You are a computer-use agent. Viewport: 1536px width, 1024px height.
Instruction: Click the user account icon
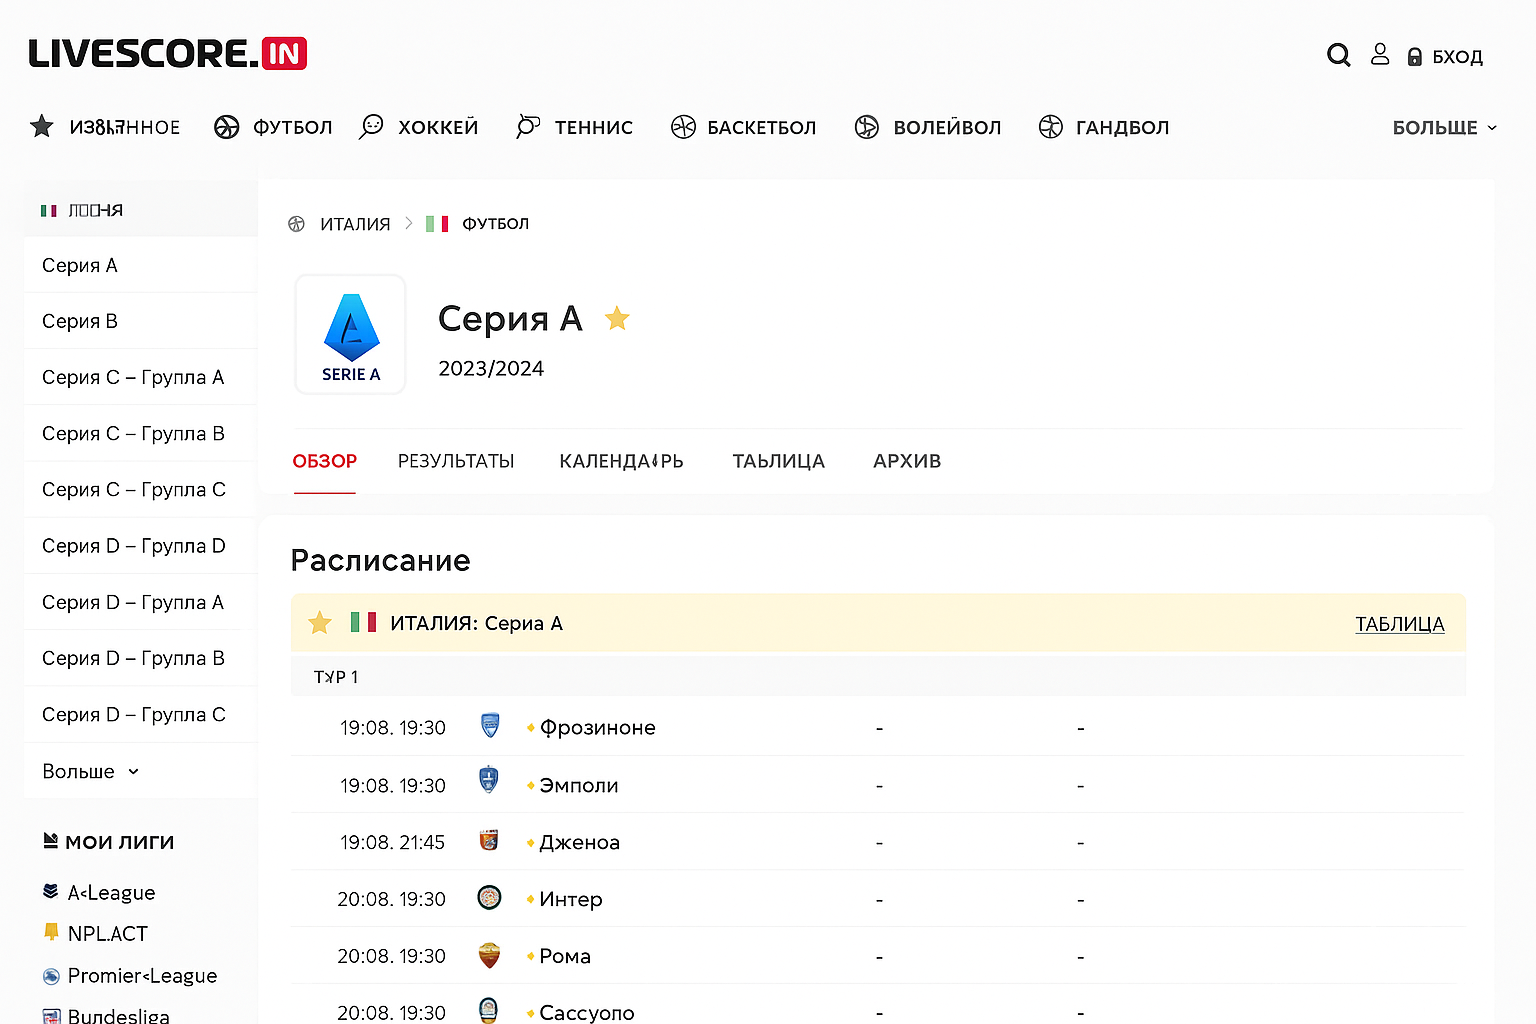click(x=1380, y=55)
